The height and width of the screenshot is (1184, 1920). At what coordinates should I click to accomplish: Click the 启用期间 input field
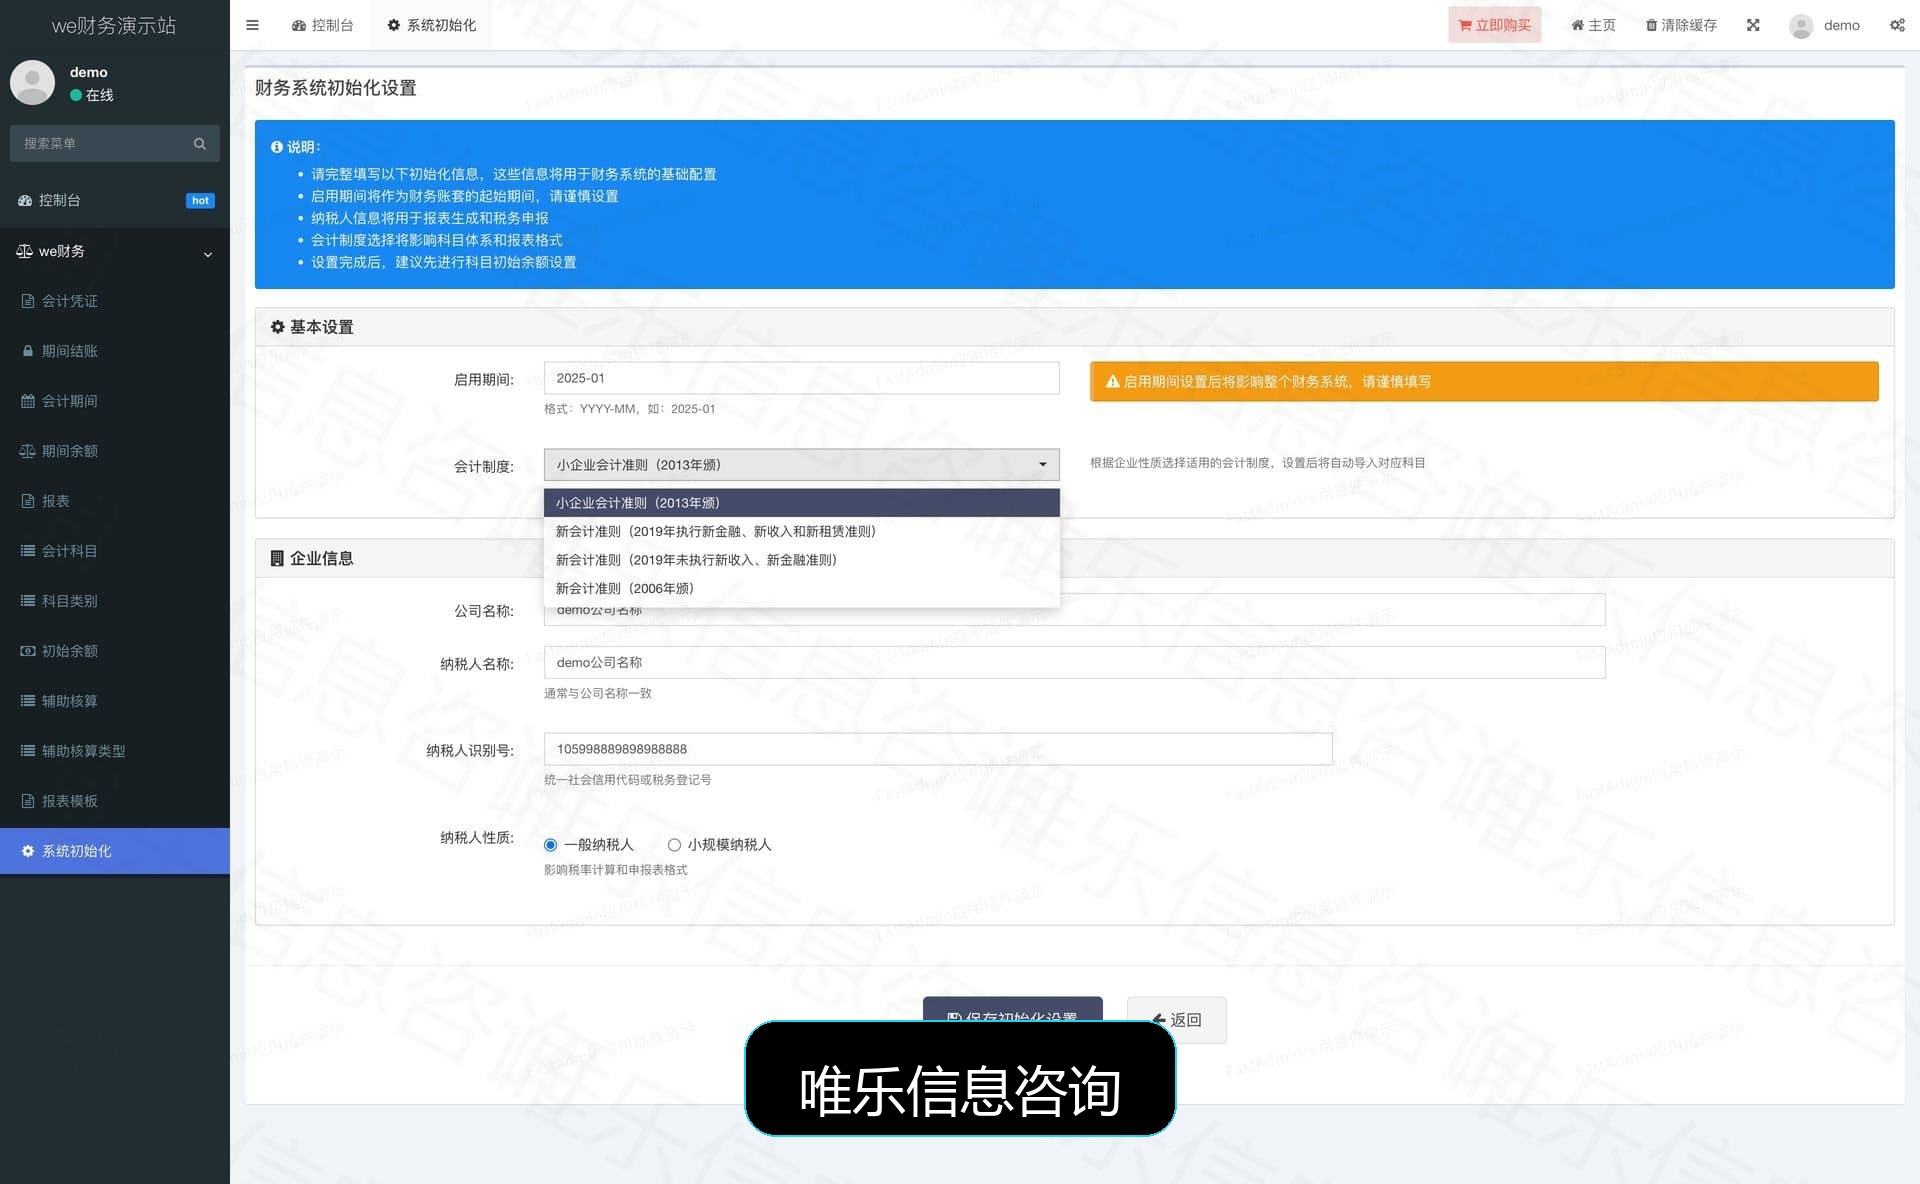pos(801,378)
